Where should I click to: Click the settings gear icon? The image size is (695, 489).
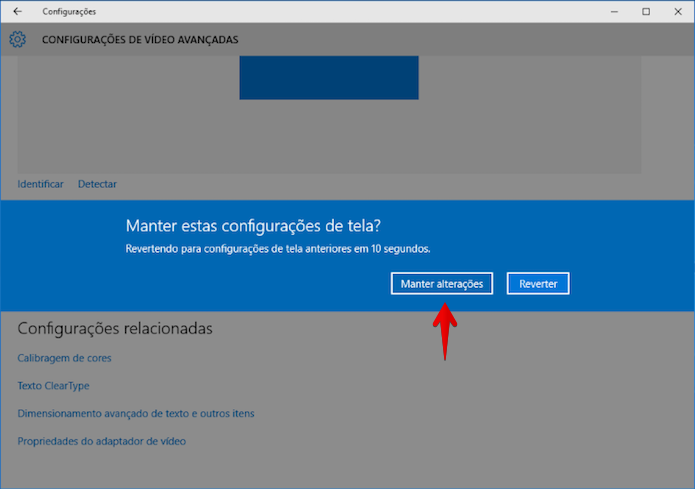pyautogui.click(x=18, y=39)
